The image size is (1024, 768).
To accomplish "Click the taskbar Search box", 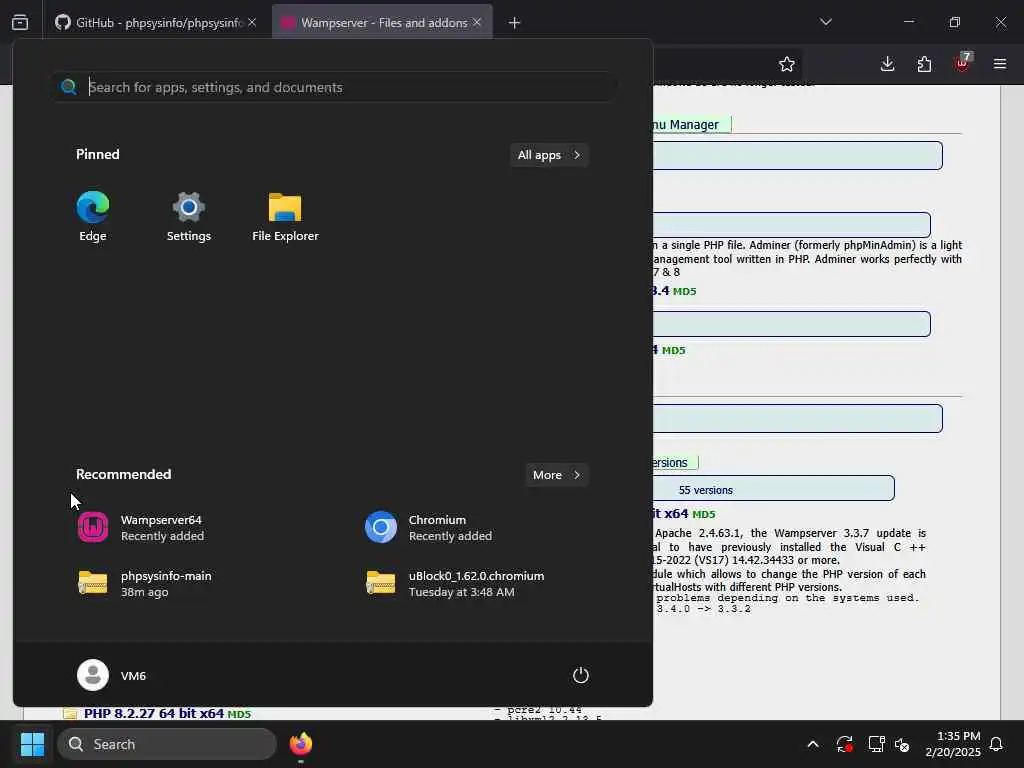I will click(167, 744).
